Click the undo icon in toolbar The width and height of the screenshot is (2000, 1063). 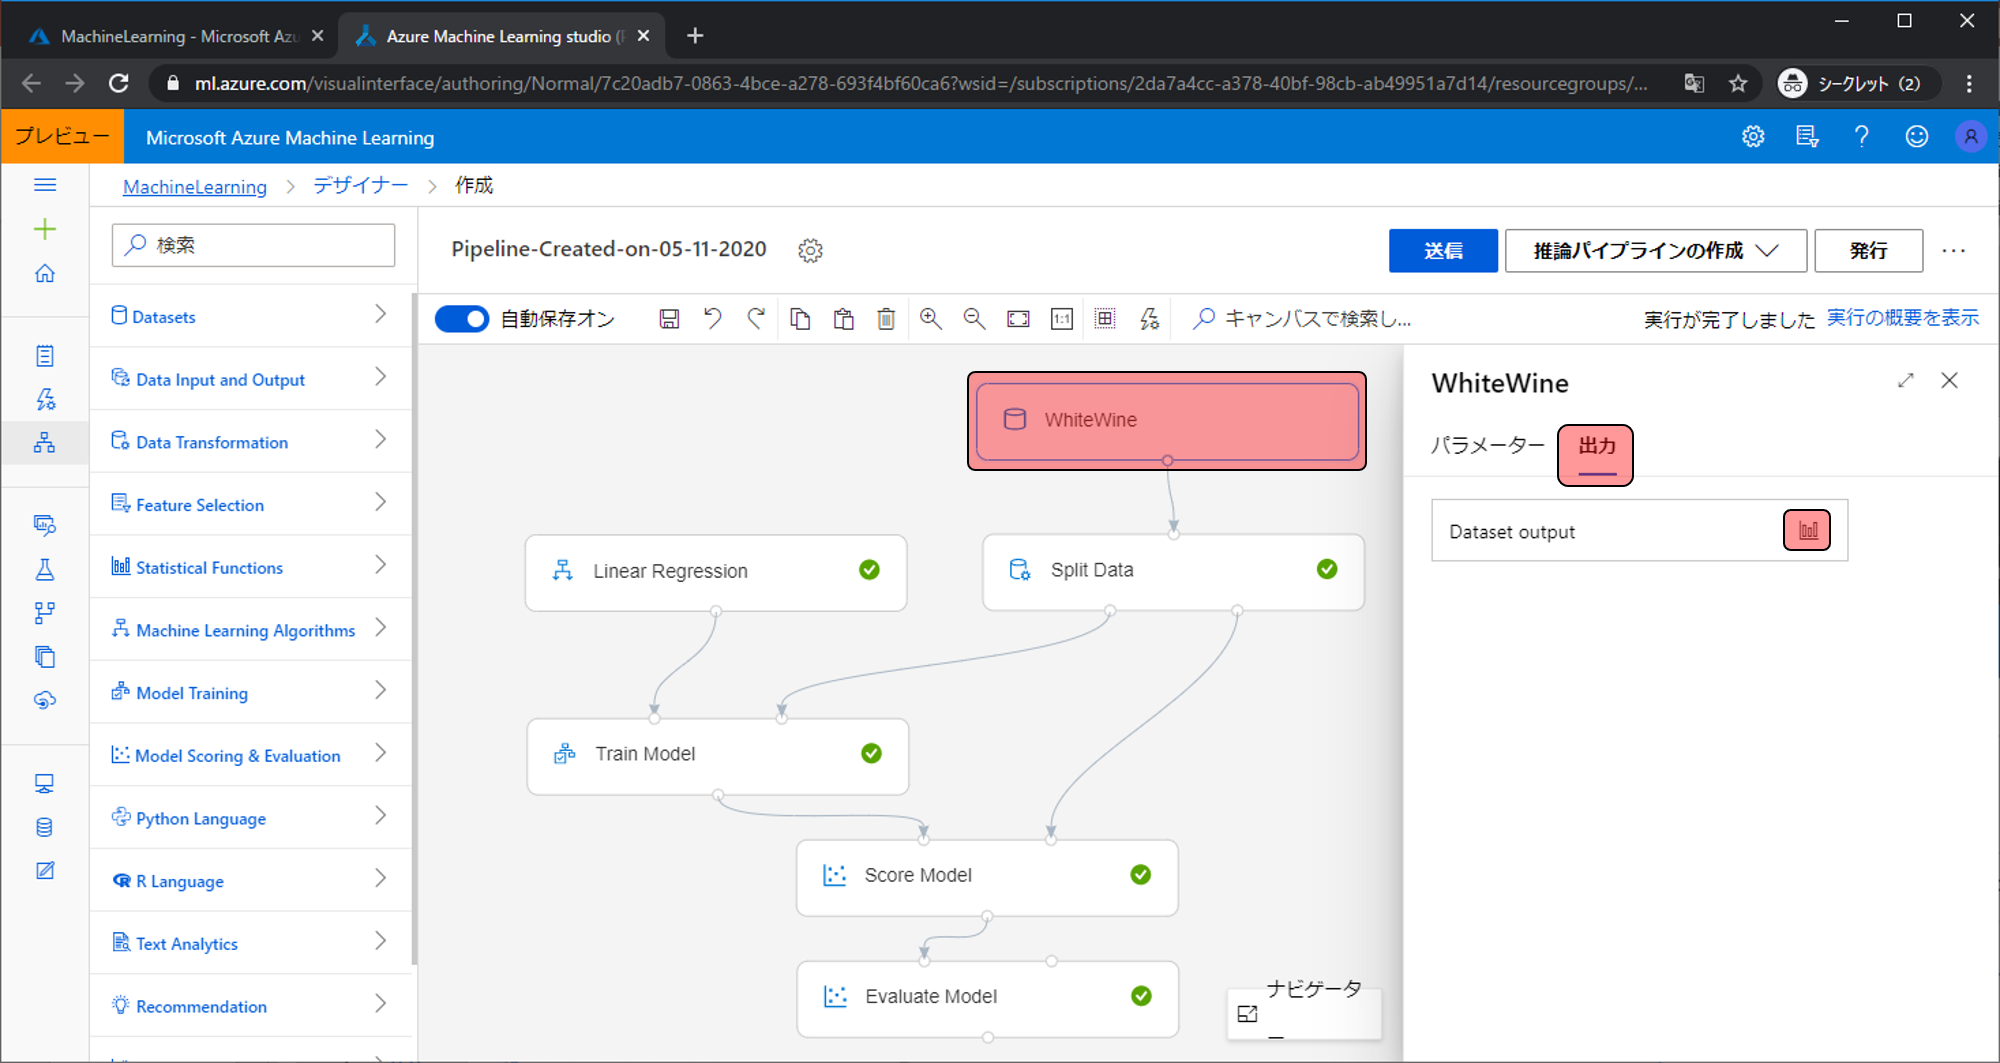[712, 319]
